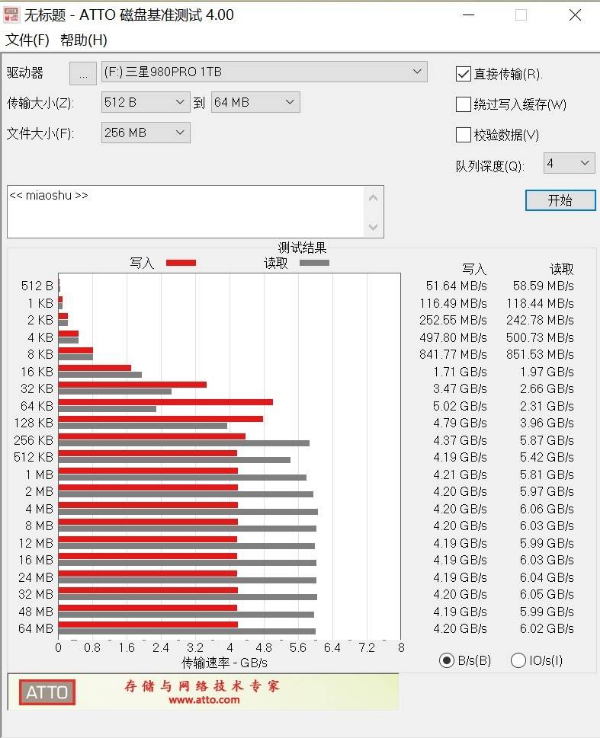Viewport: 600px width, 738px height.
Task: Click the 48 MB row label
Action: click(36, 612)
